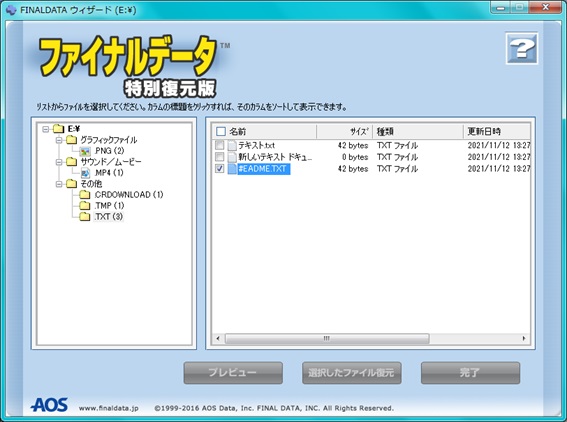Screen dimensions: 567x422
Task: Select the サウンド/ムービー tree label
Action: pos(111,162)
